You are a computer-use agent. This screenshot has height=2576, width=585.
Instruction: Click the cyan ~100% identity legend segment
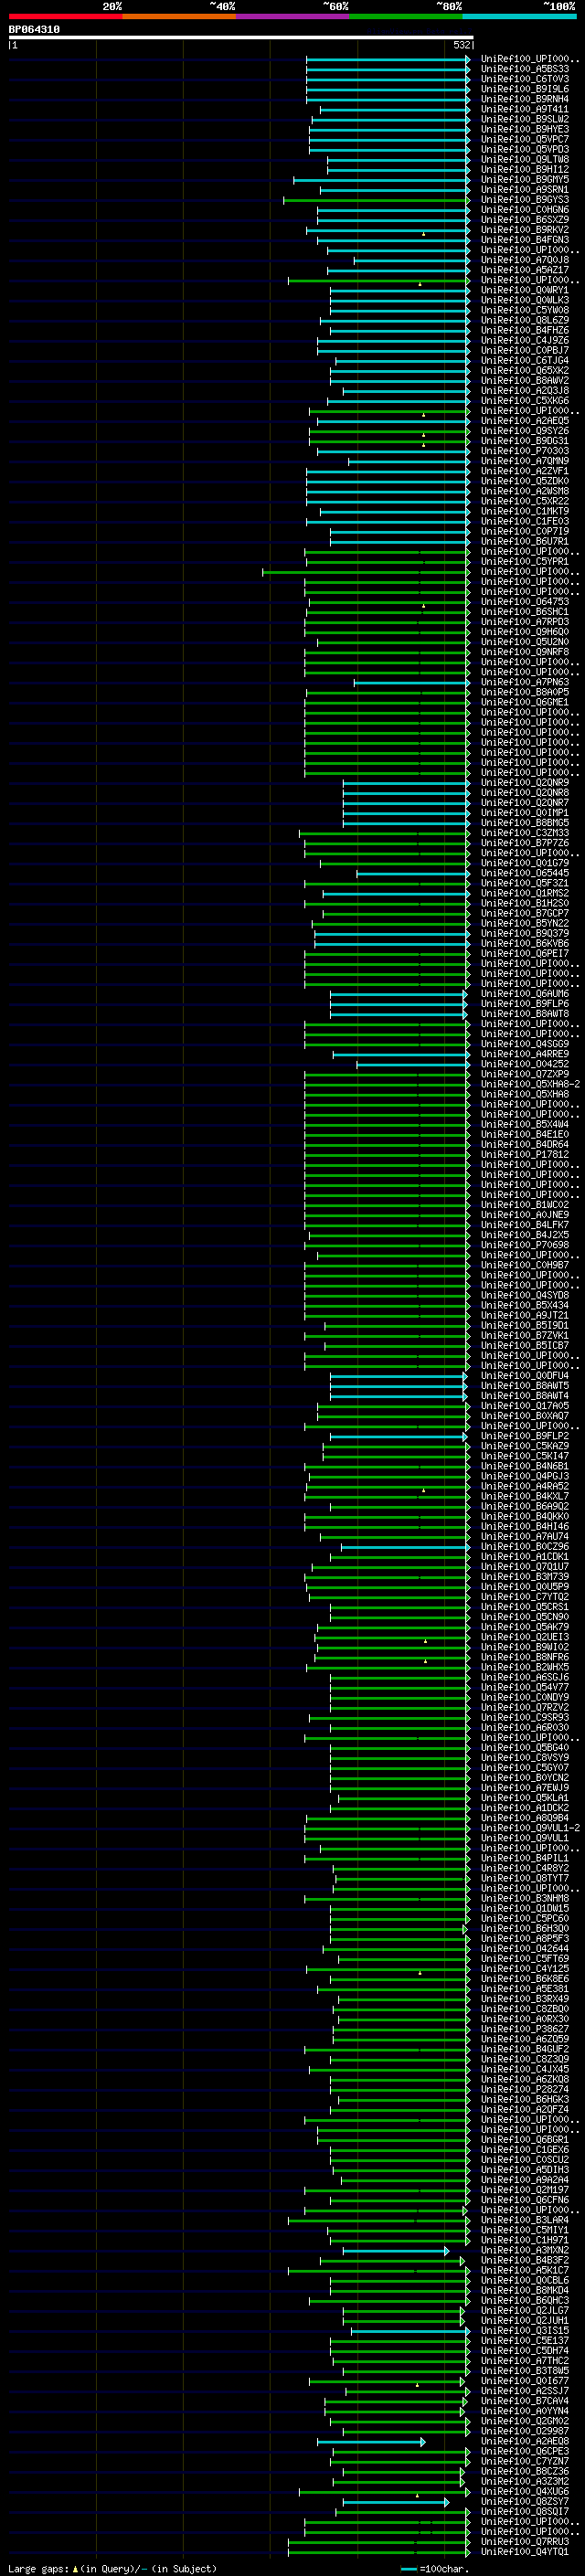pyautogui.click(x=519, y=16)
